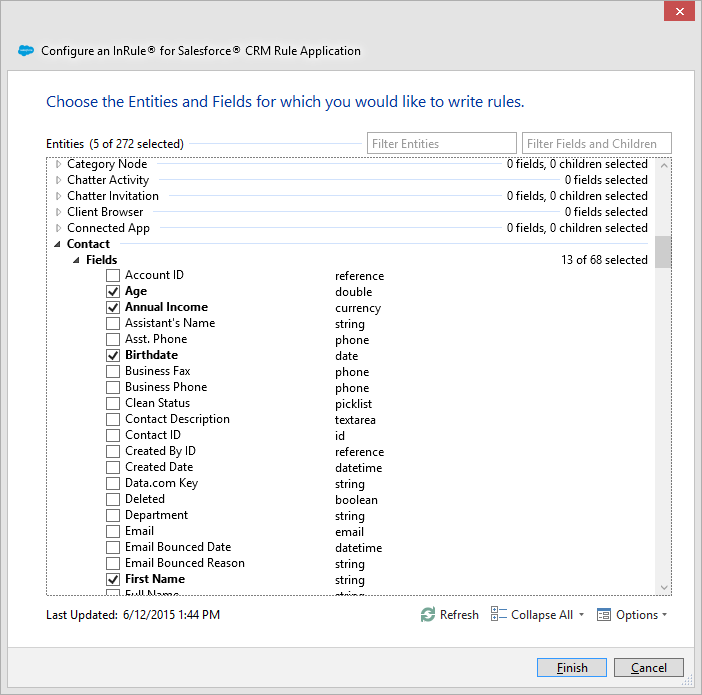This screenshot has width=702, height=695.
Task: Click the Birthdate field name
Action: click(x=151, y=355)
